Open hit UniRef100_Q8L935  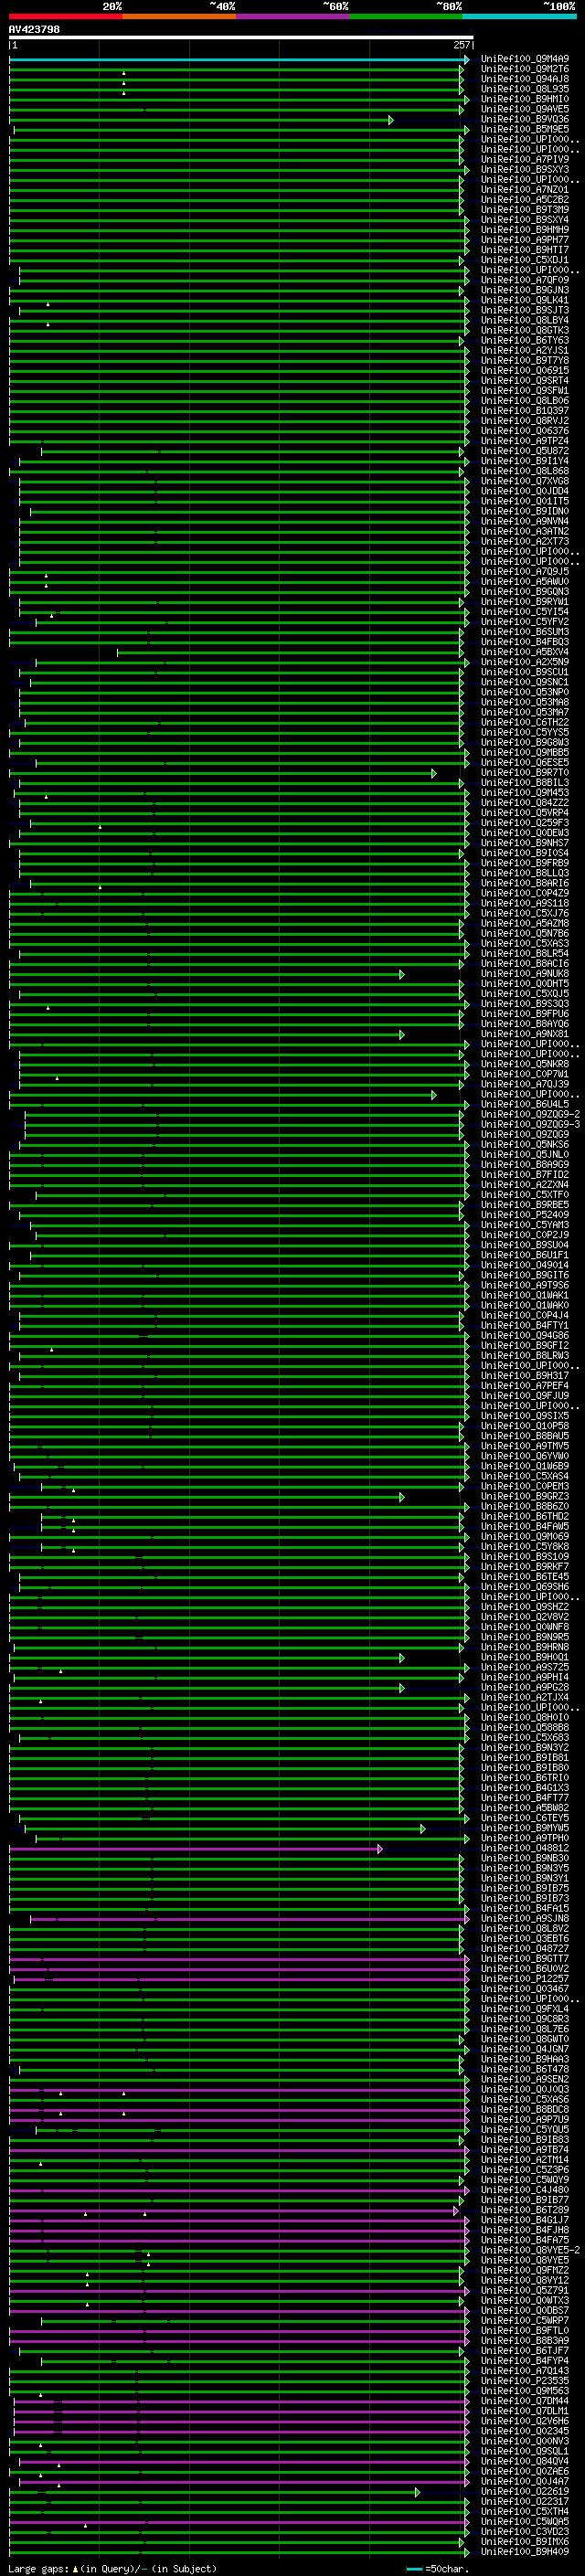pyautogui.click(x=525, y=89)
